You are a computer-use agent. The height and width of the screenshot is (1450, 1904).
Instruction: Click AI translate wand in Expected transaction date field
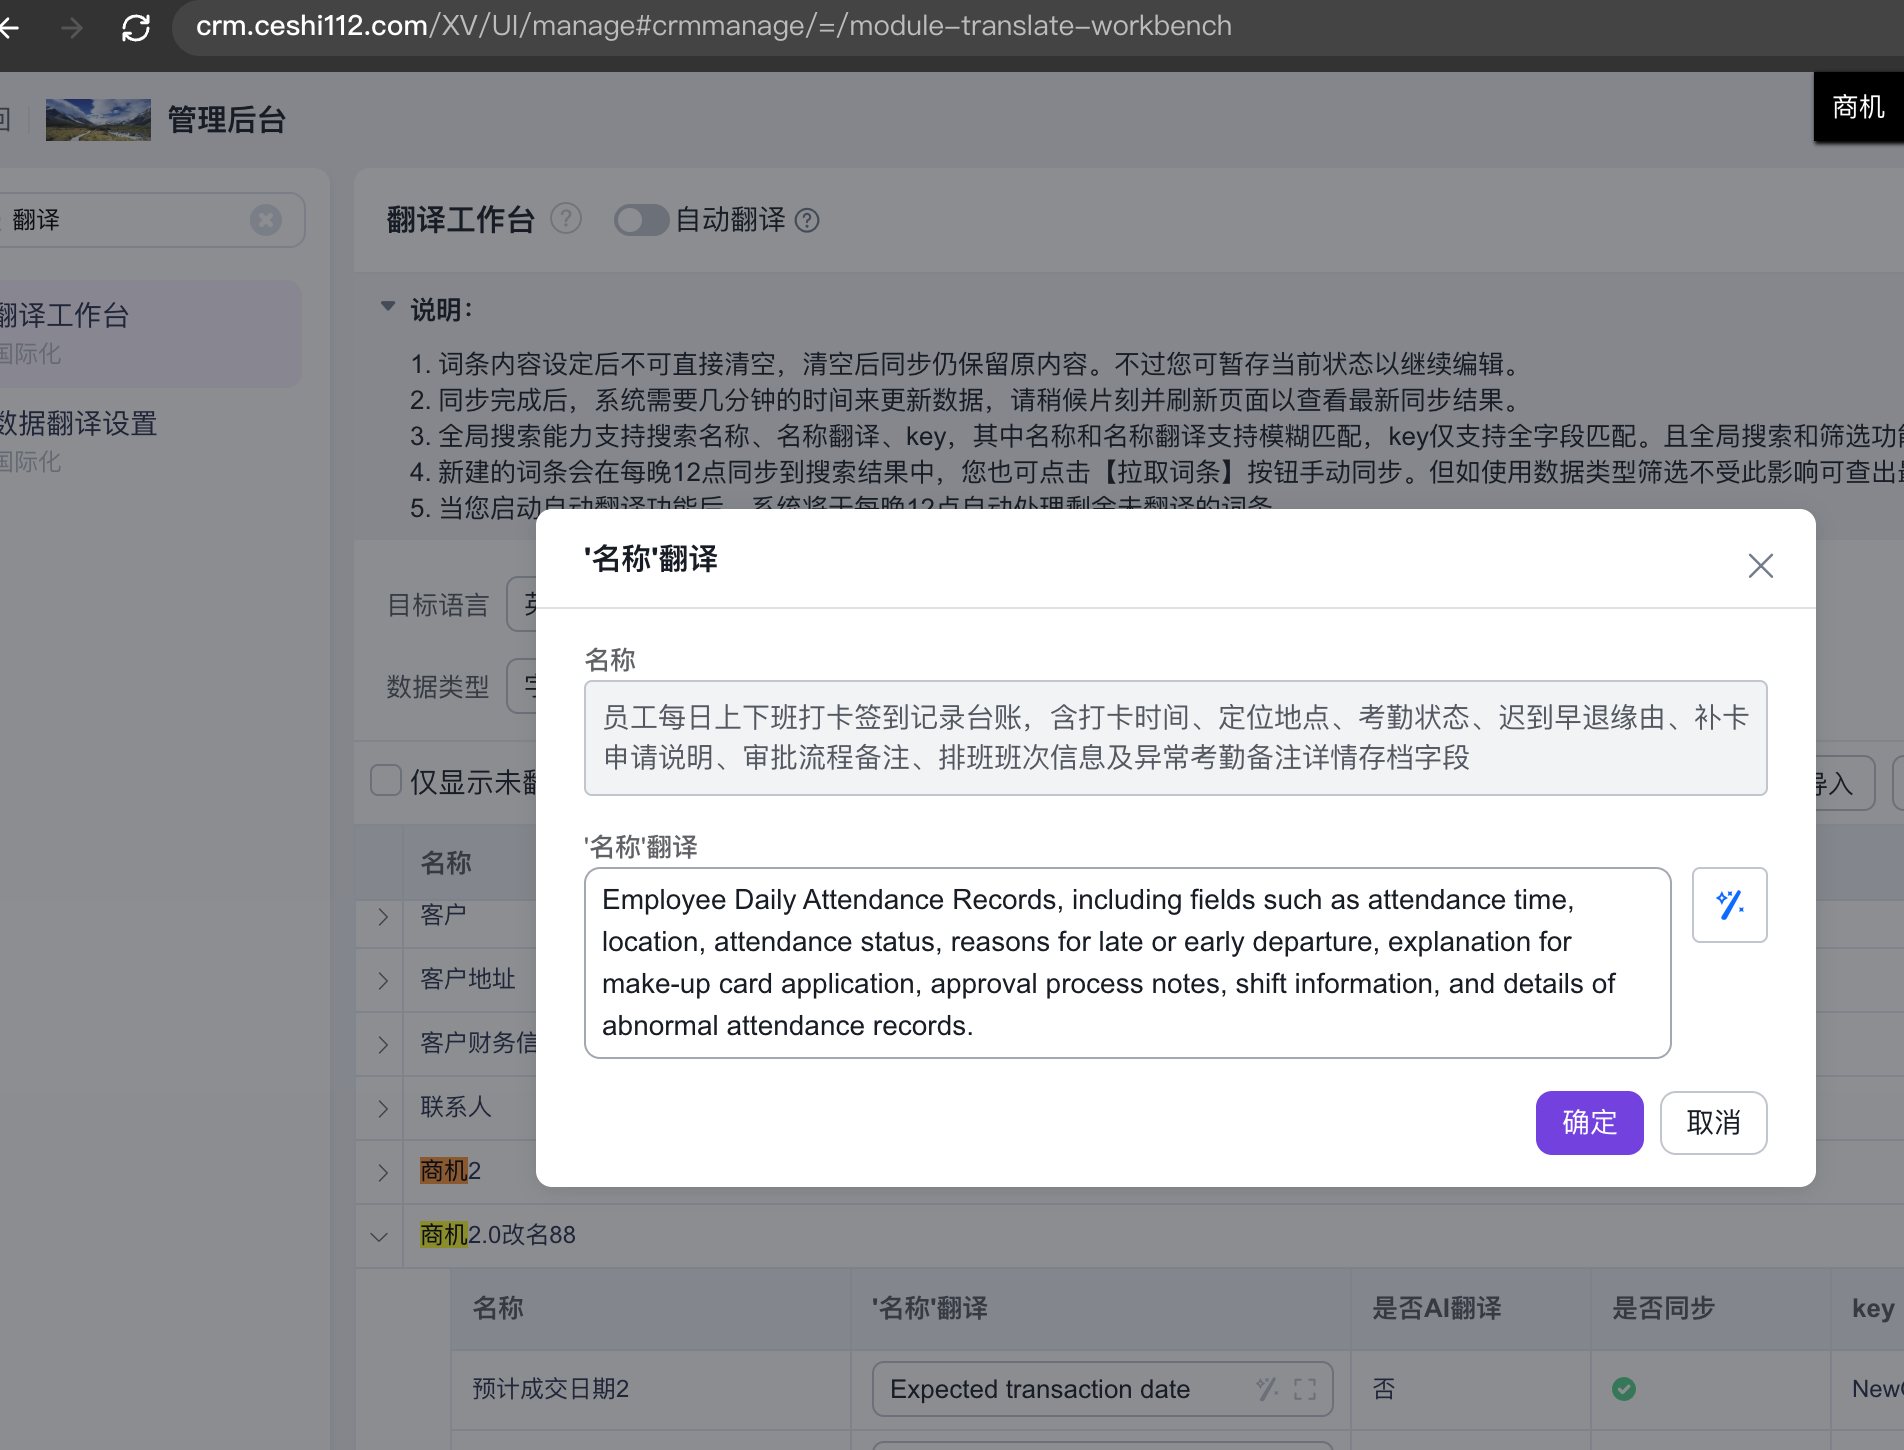point(1267,1389)
